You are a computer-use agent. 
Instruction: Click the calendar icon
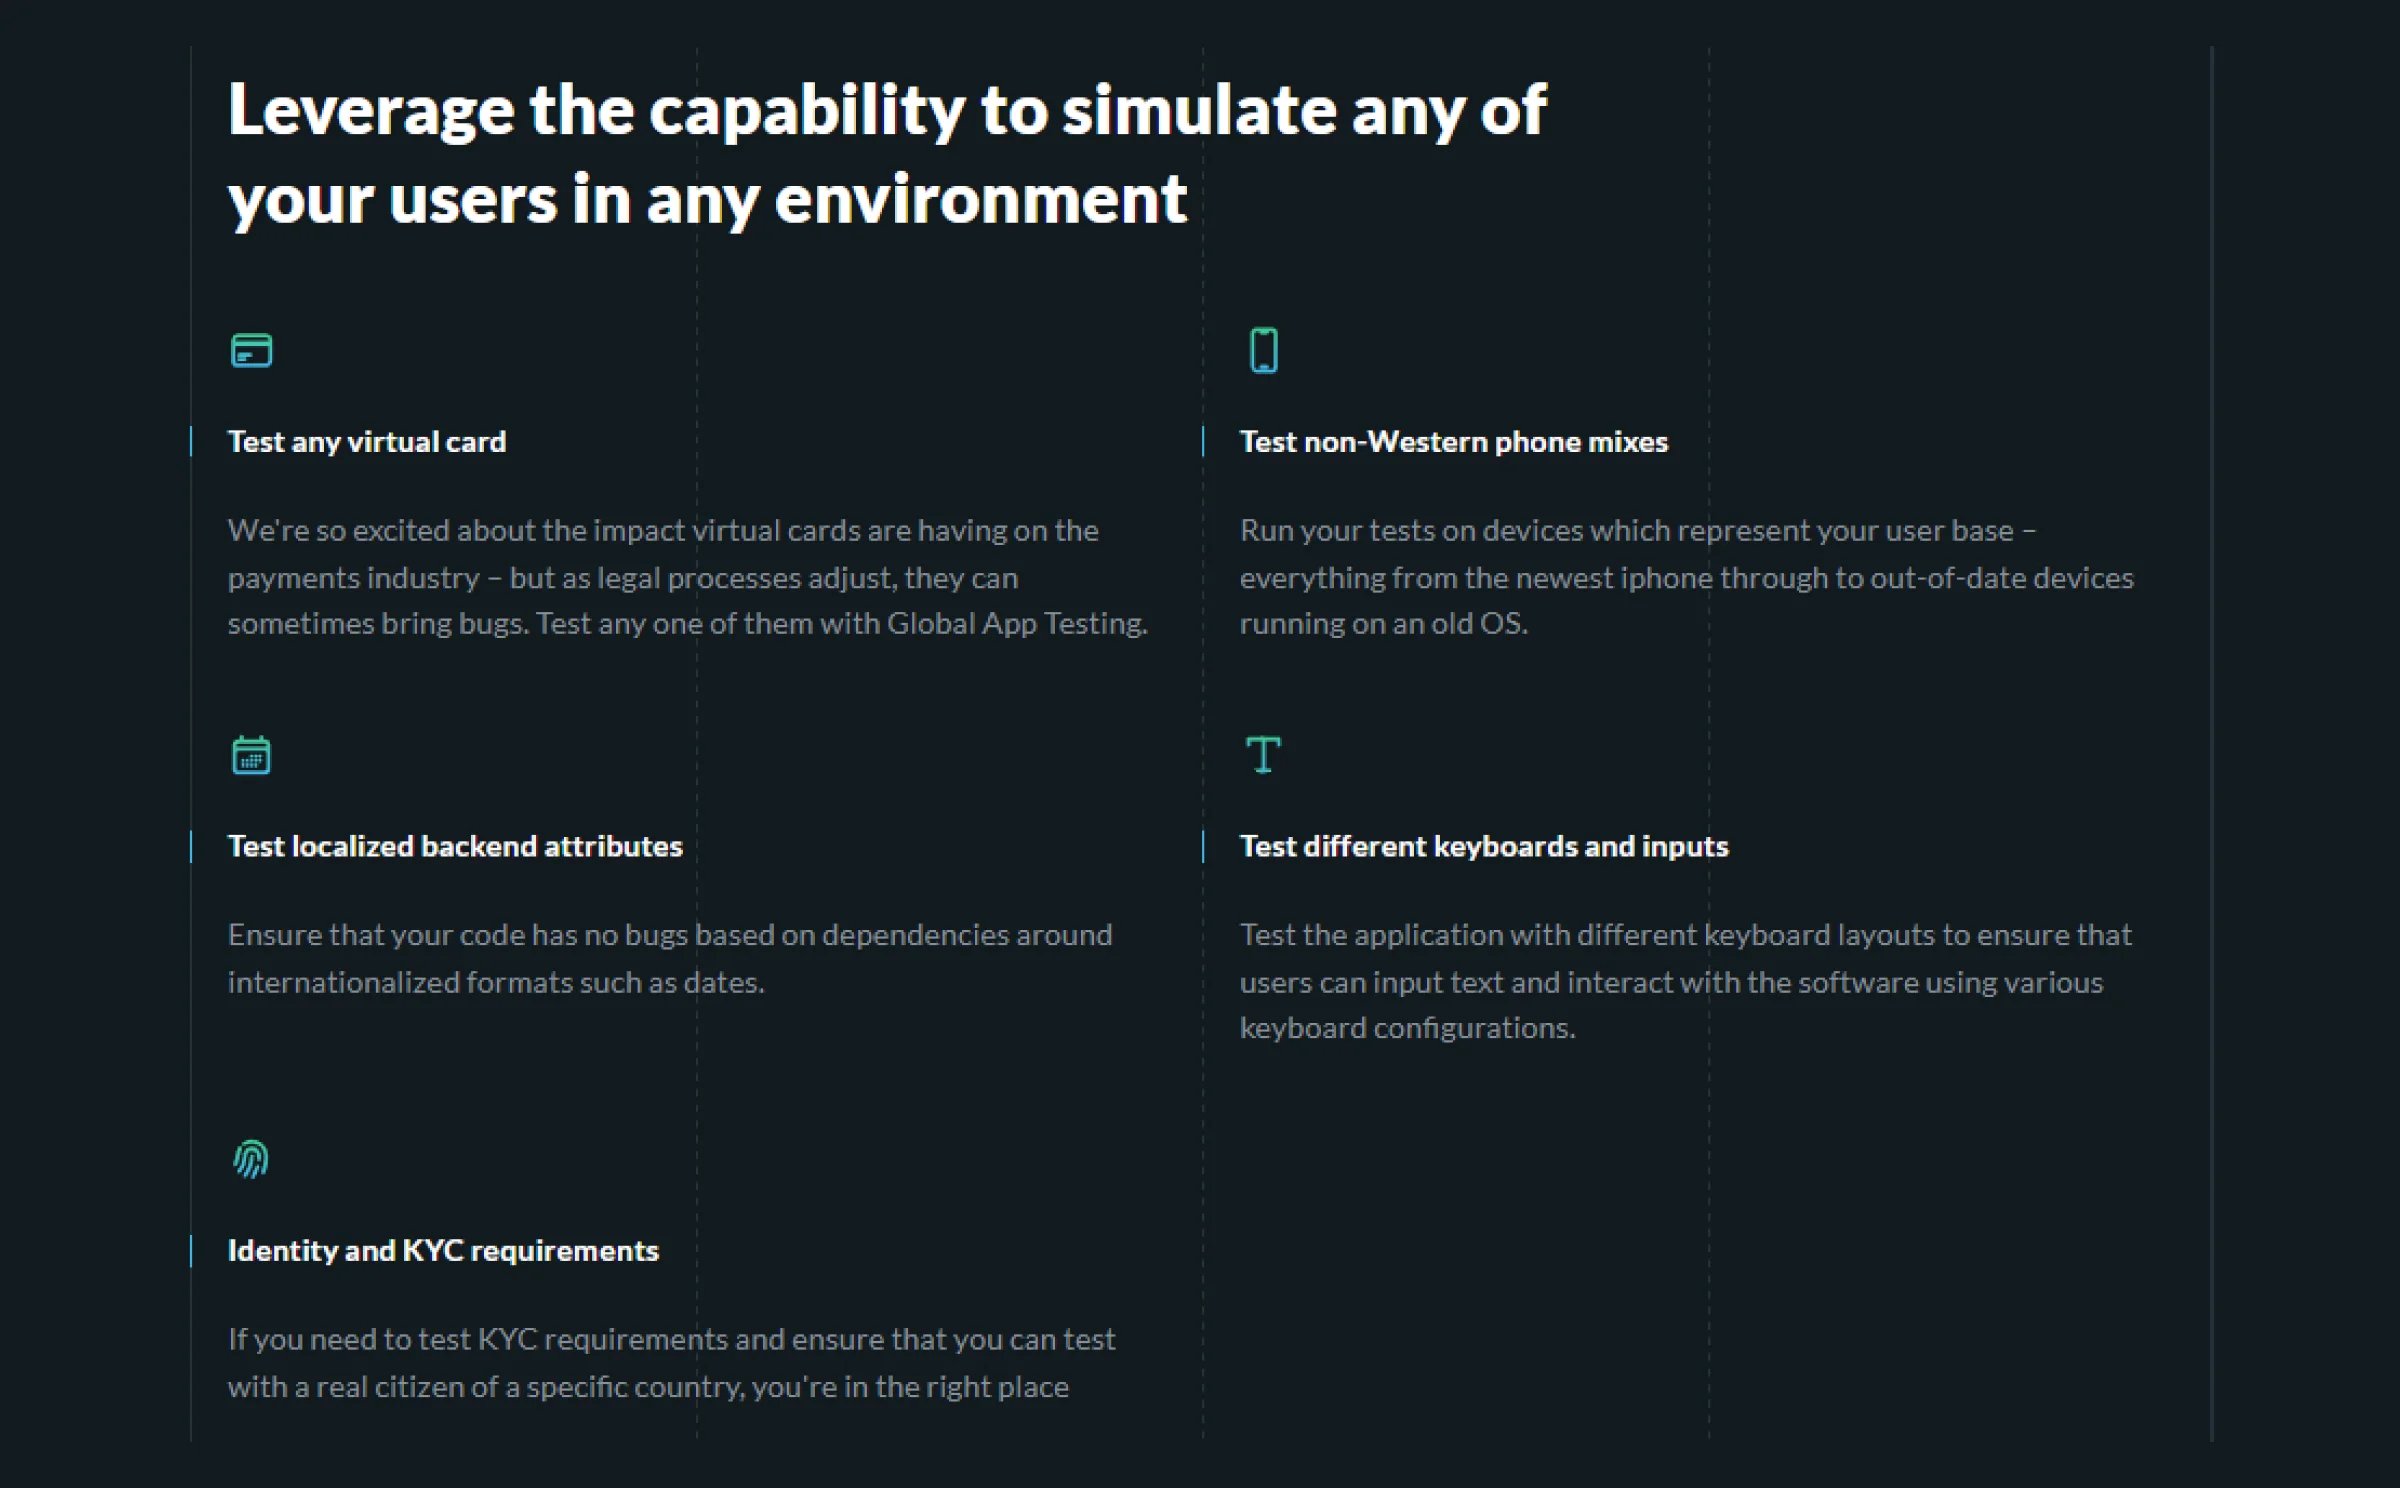coord(251,755)
